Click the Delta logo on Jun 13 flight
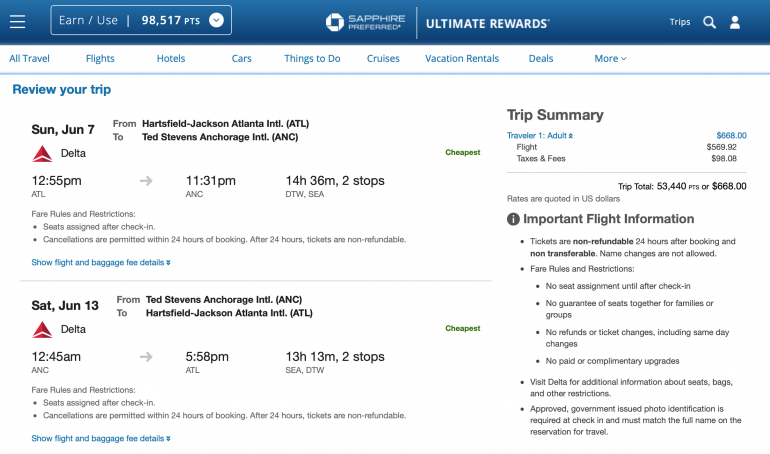This screenshot has width=770, height=454. [x=42, y=329]
